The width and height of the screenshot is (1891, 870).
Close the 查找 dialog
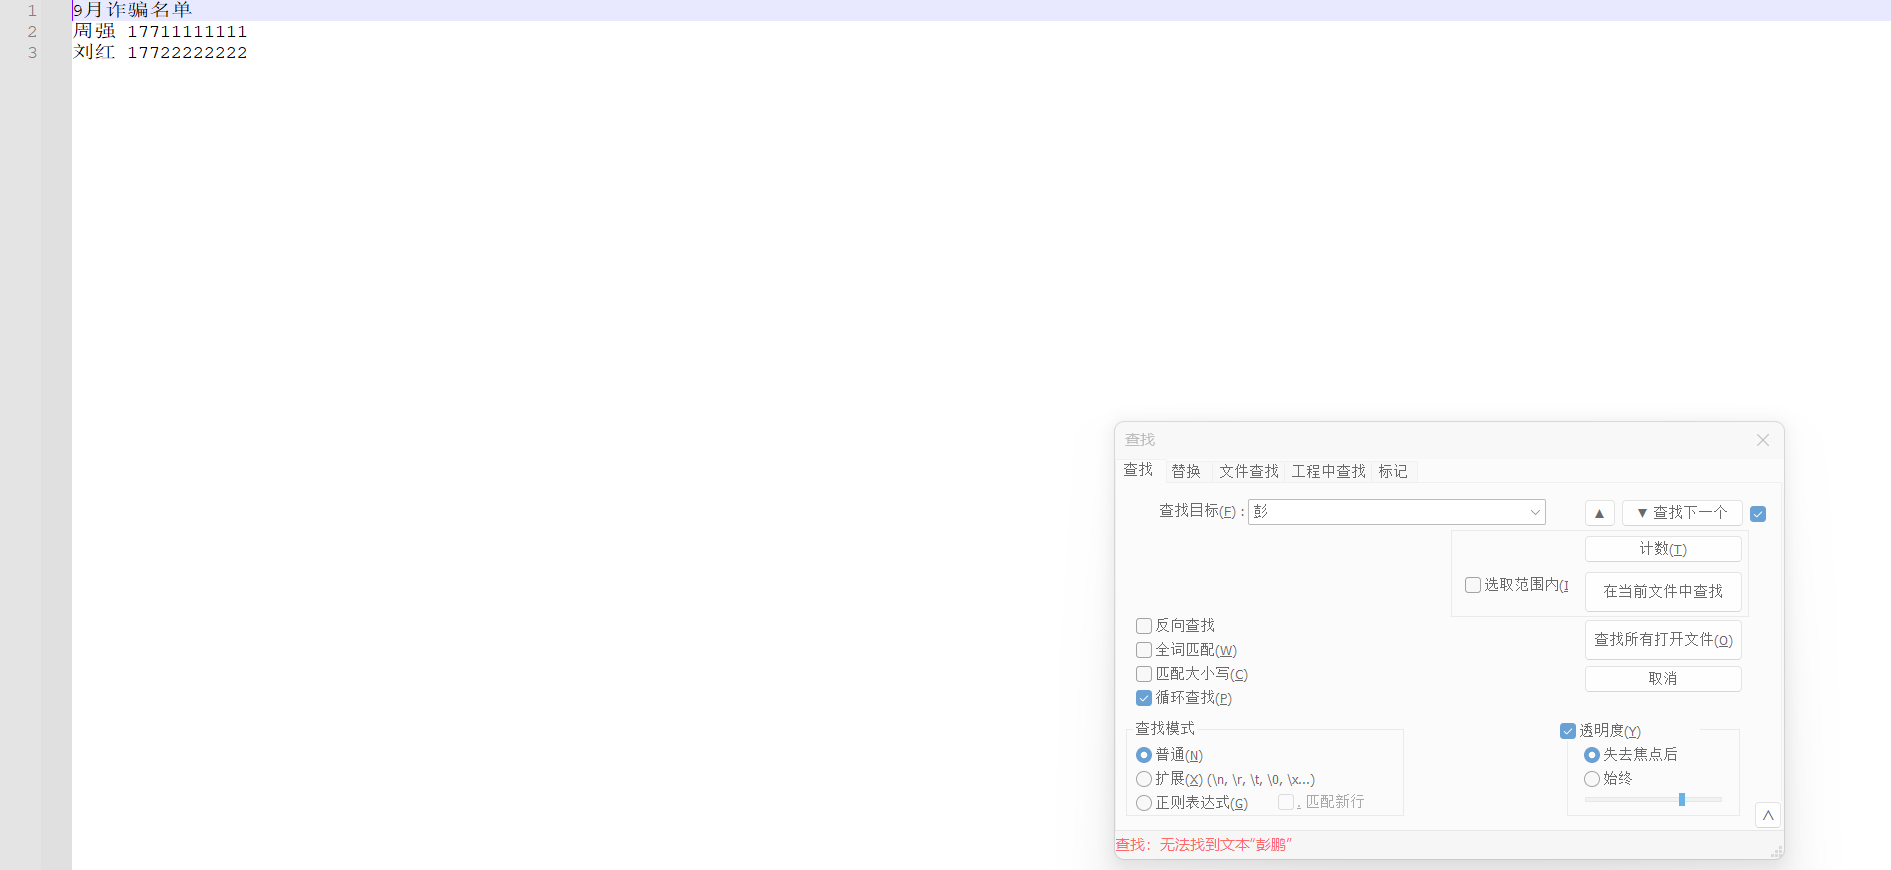(x=1762, y=440)
